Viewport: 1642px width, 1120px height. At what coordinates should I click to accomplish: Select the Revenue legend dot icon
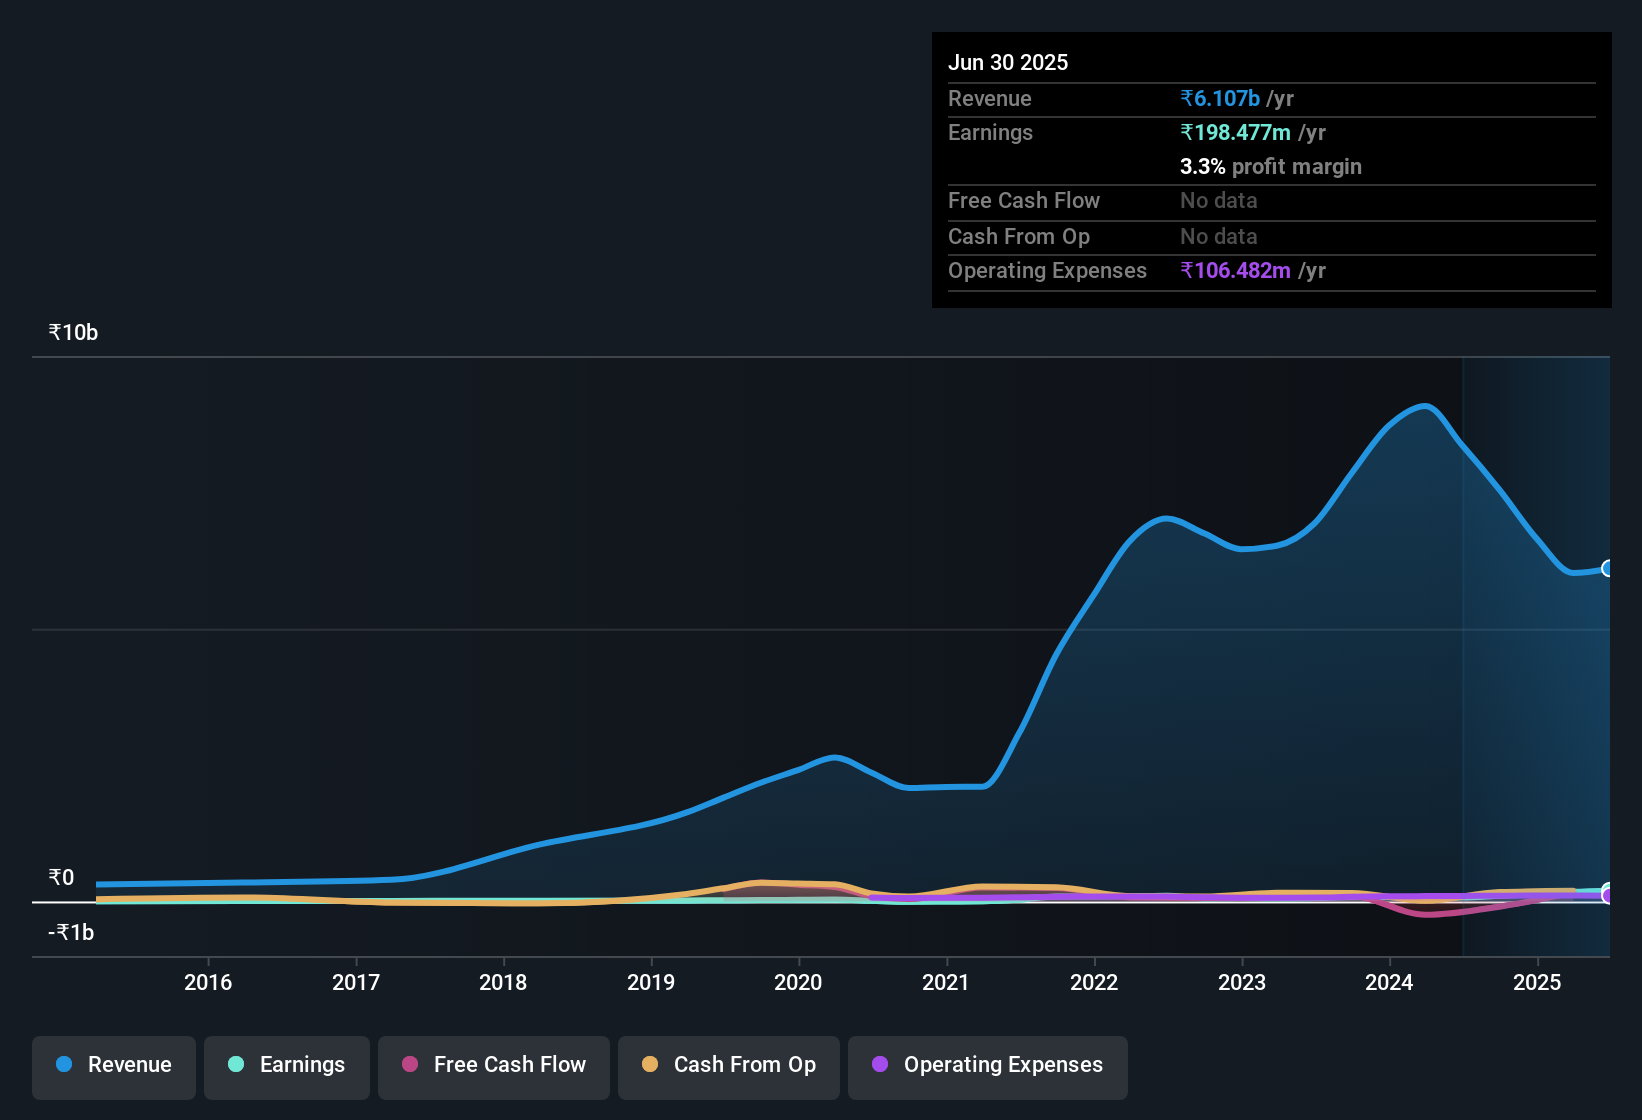click(x=63, y=1065)
